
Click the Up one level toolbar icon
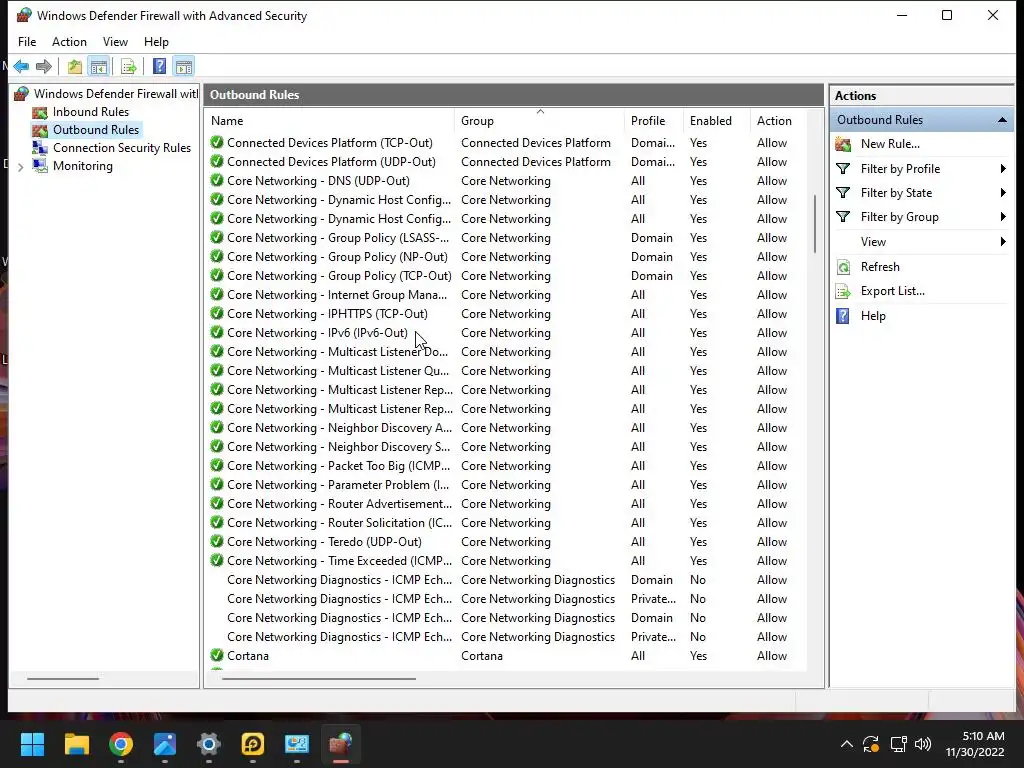coord(74,66)
